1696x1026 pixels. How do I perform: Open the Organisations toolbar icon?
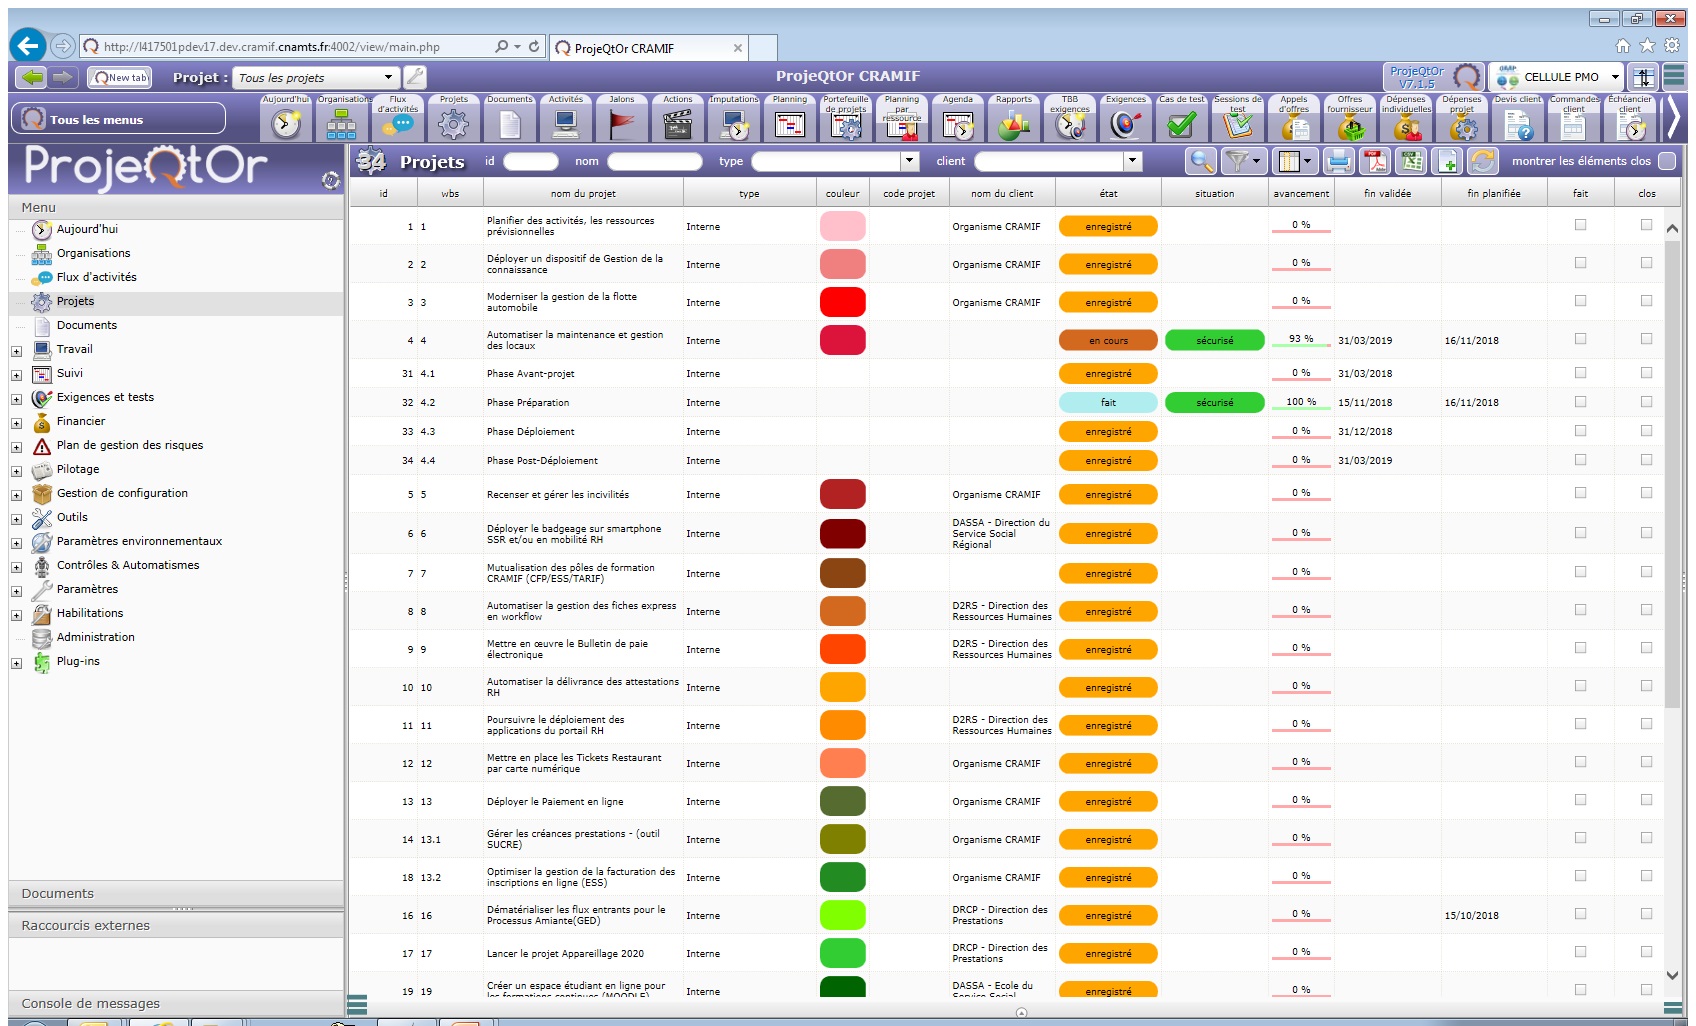point(342,123)
